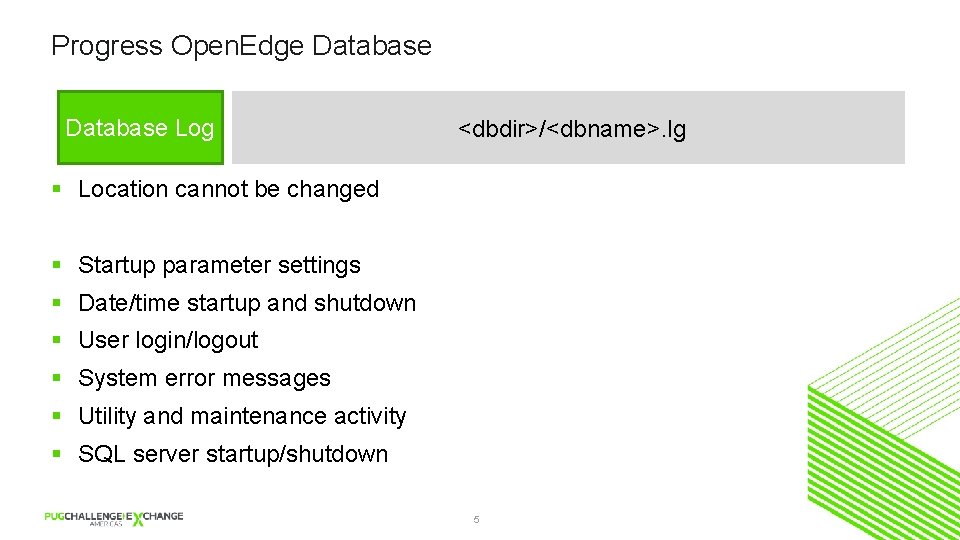Click the bullet marker before User login/logout

(x=58, y=341)
